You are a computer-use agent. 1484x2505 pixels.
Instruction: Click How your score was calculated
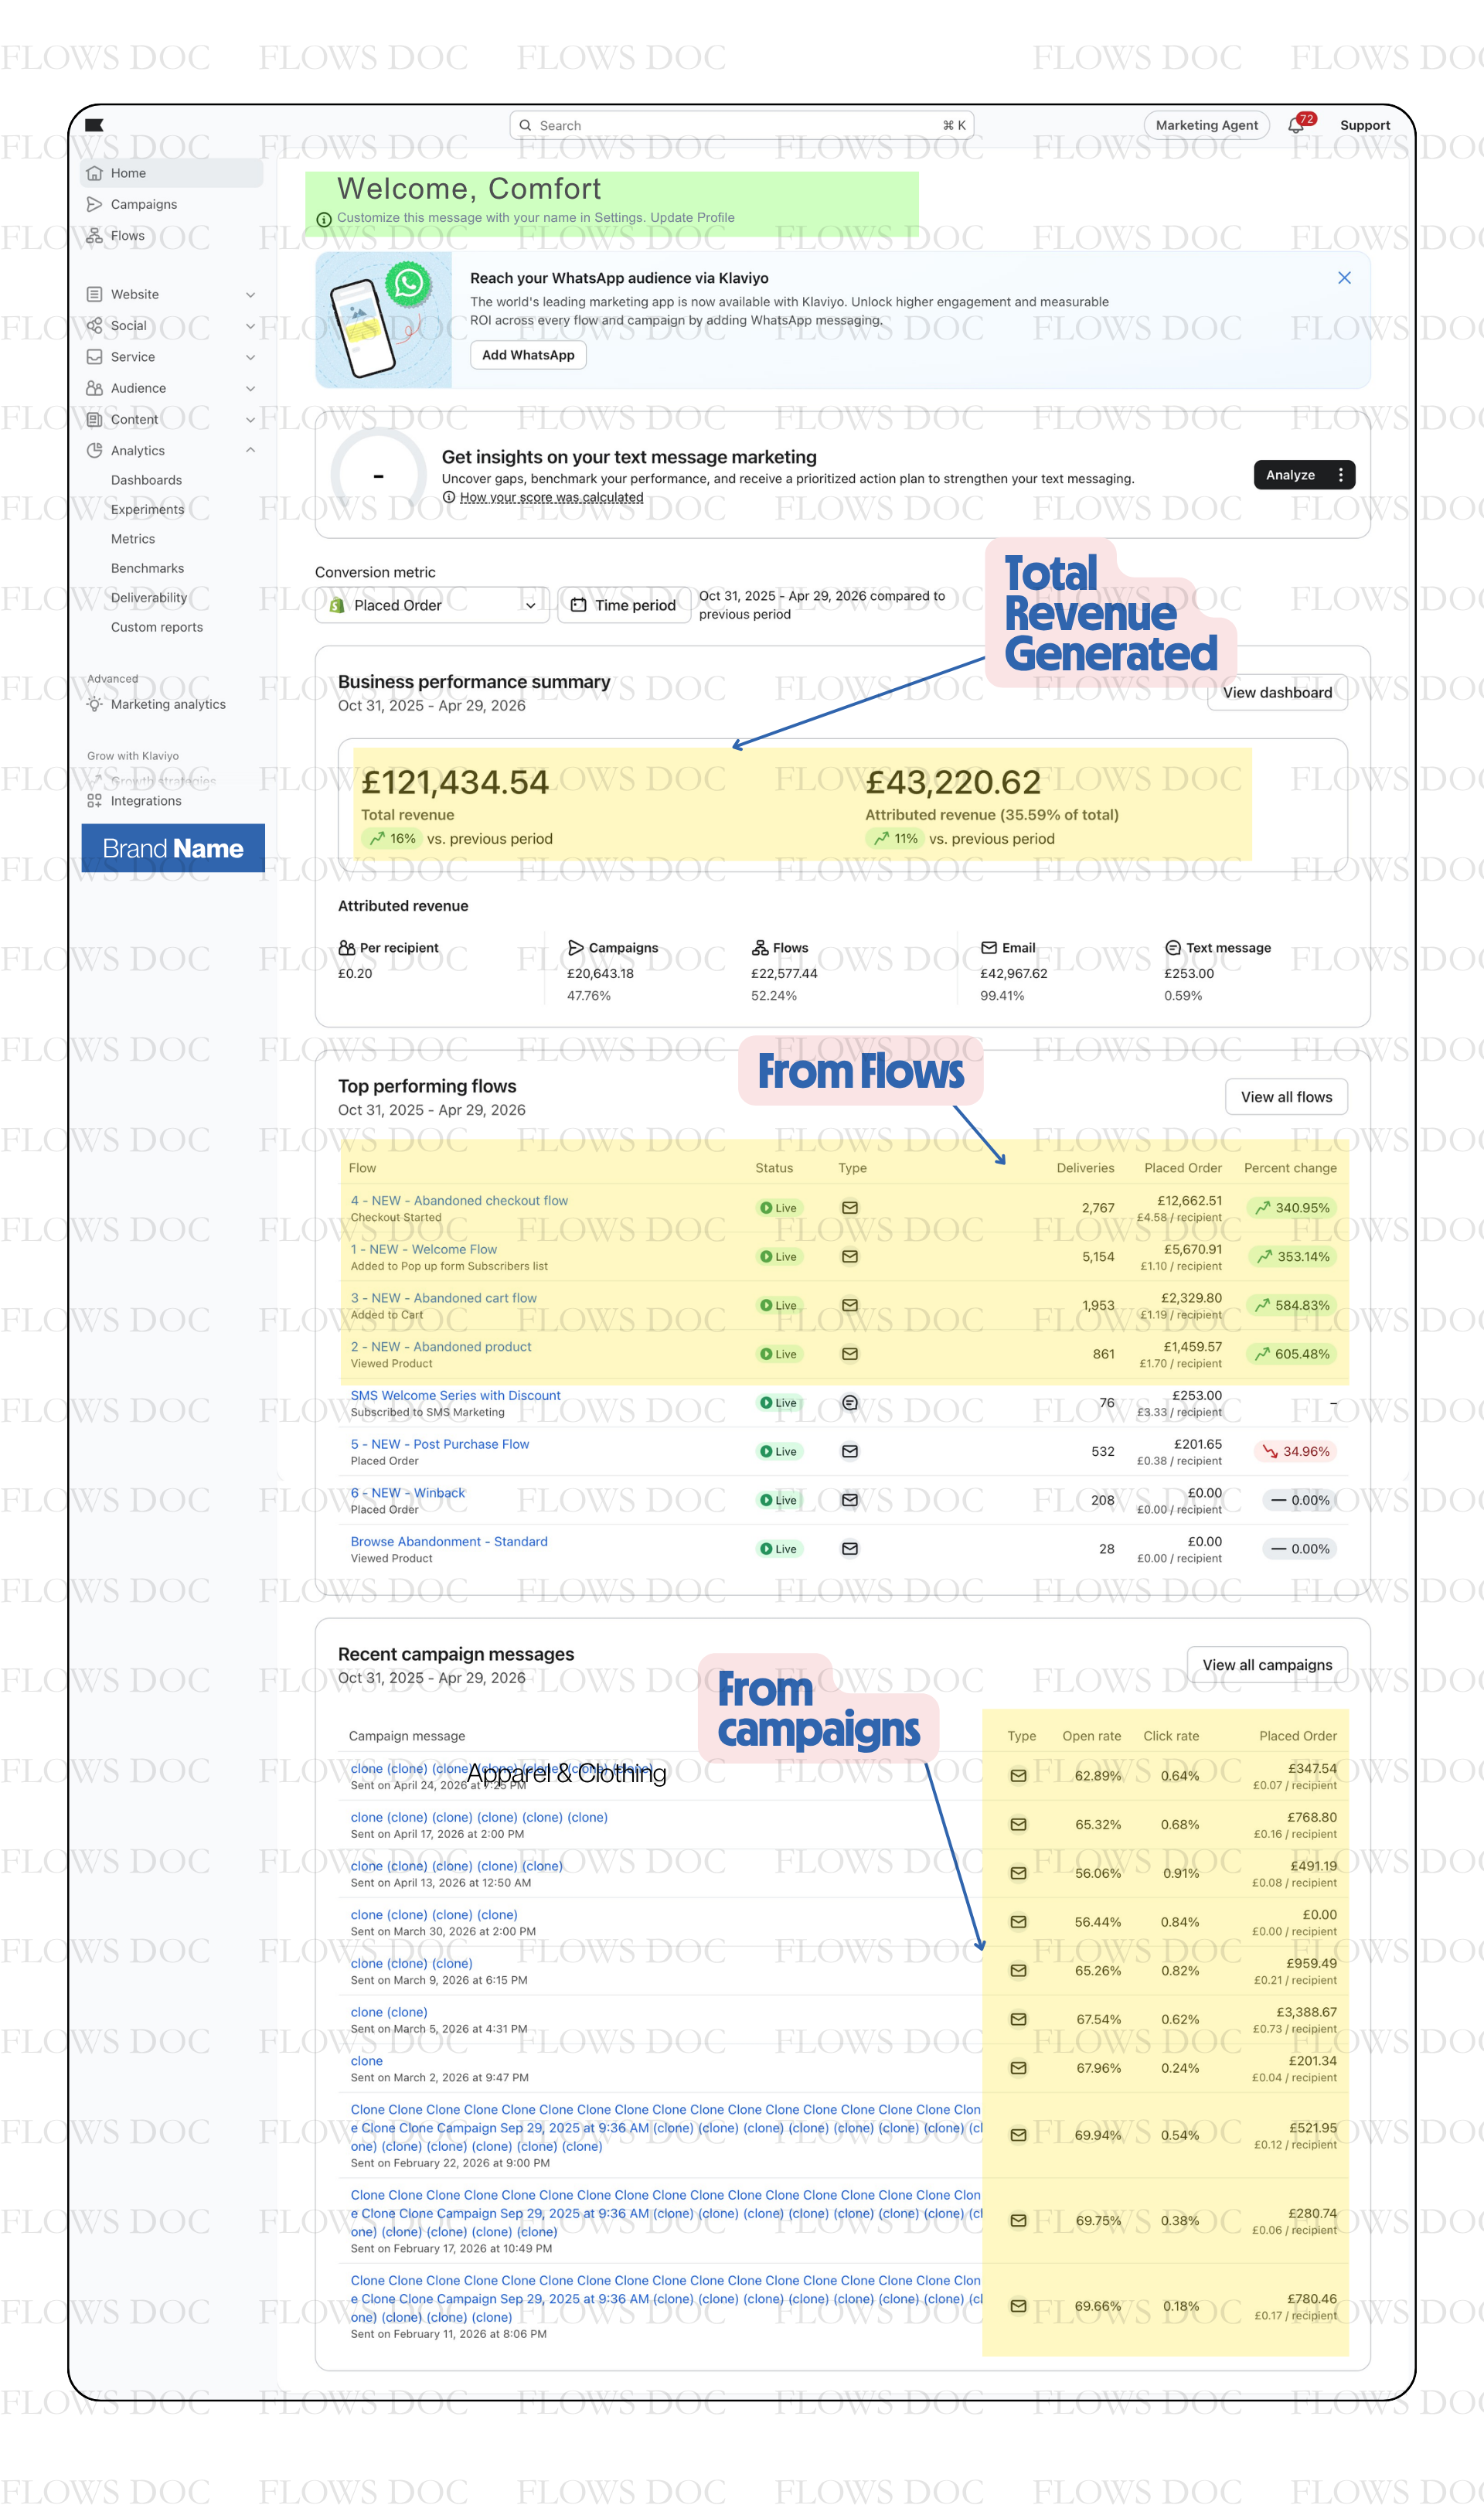551,498
